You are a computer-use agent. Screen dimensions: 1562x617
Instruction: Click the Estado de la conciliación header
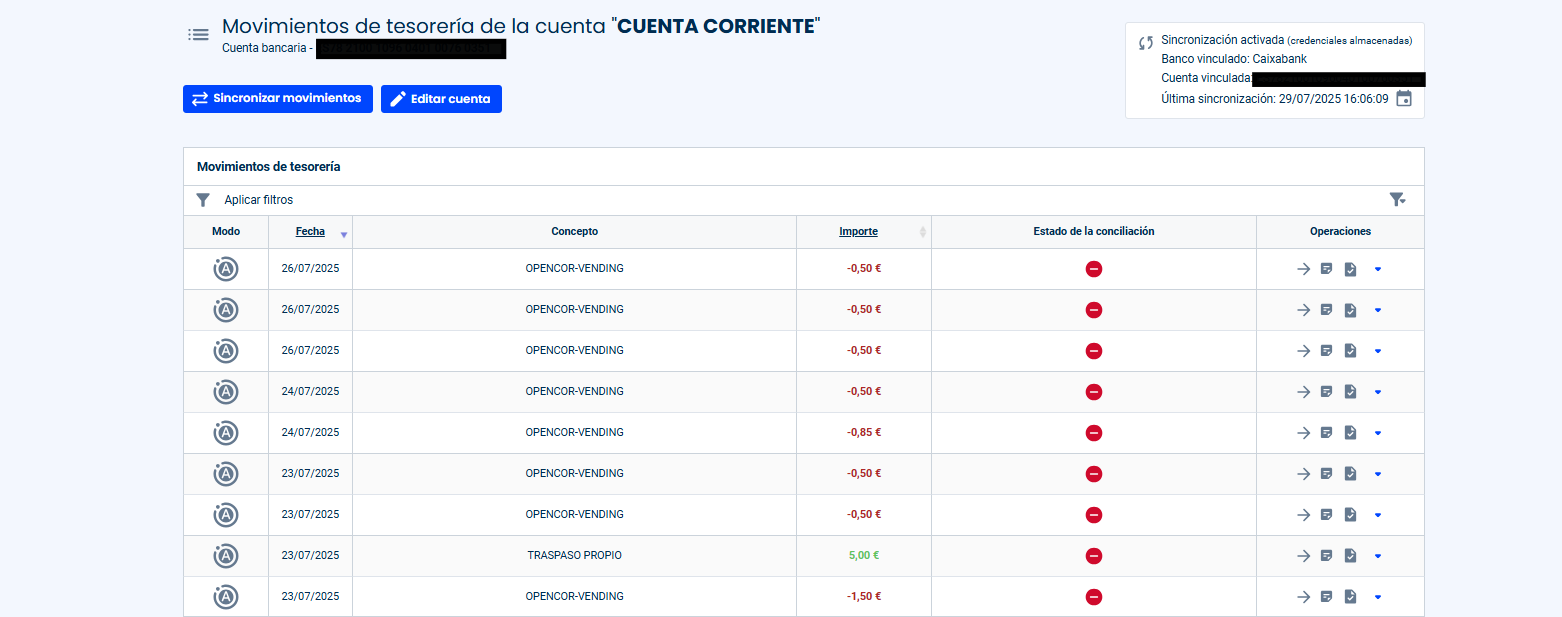coord(1094,231)
